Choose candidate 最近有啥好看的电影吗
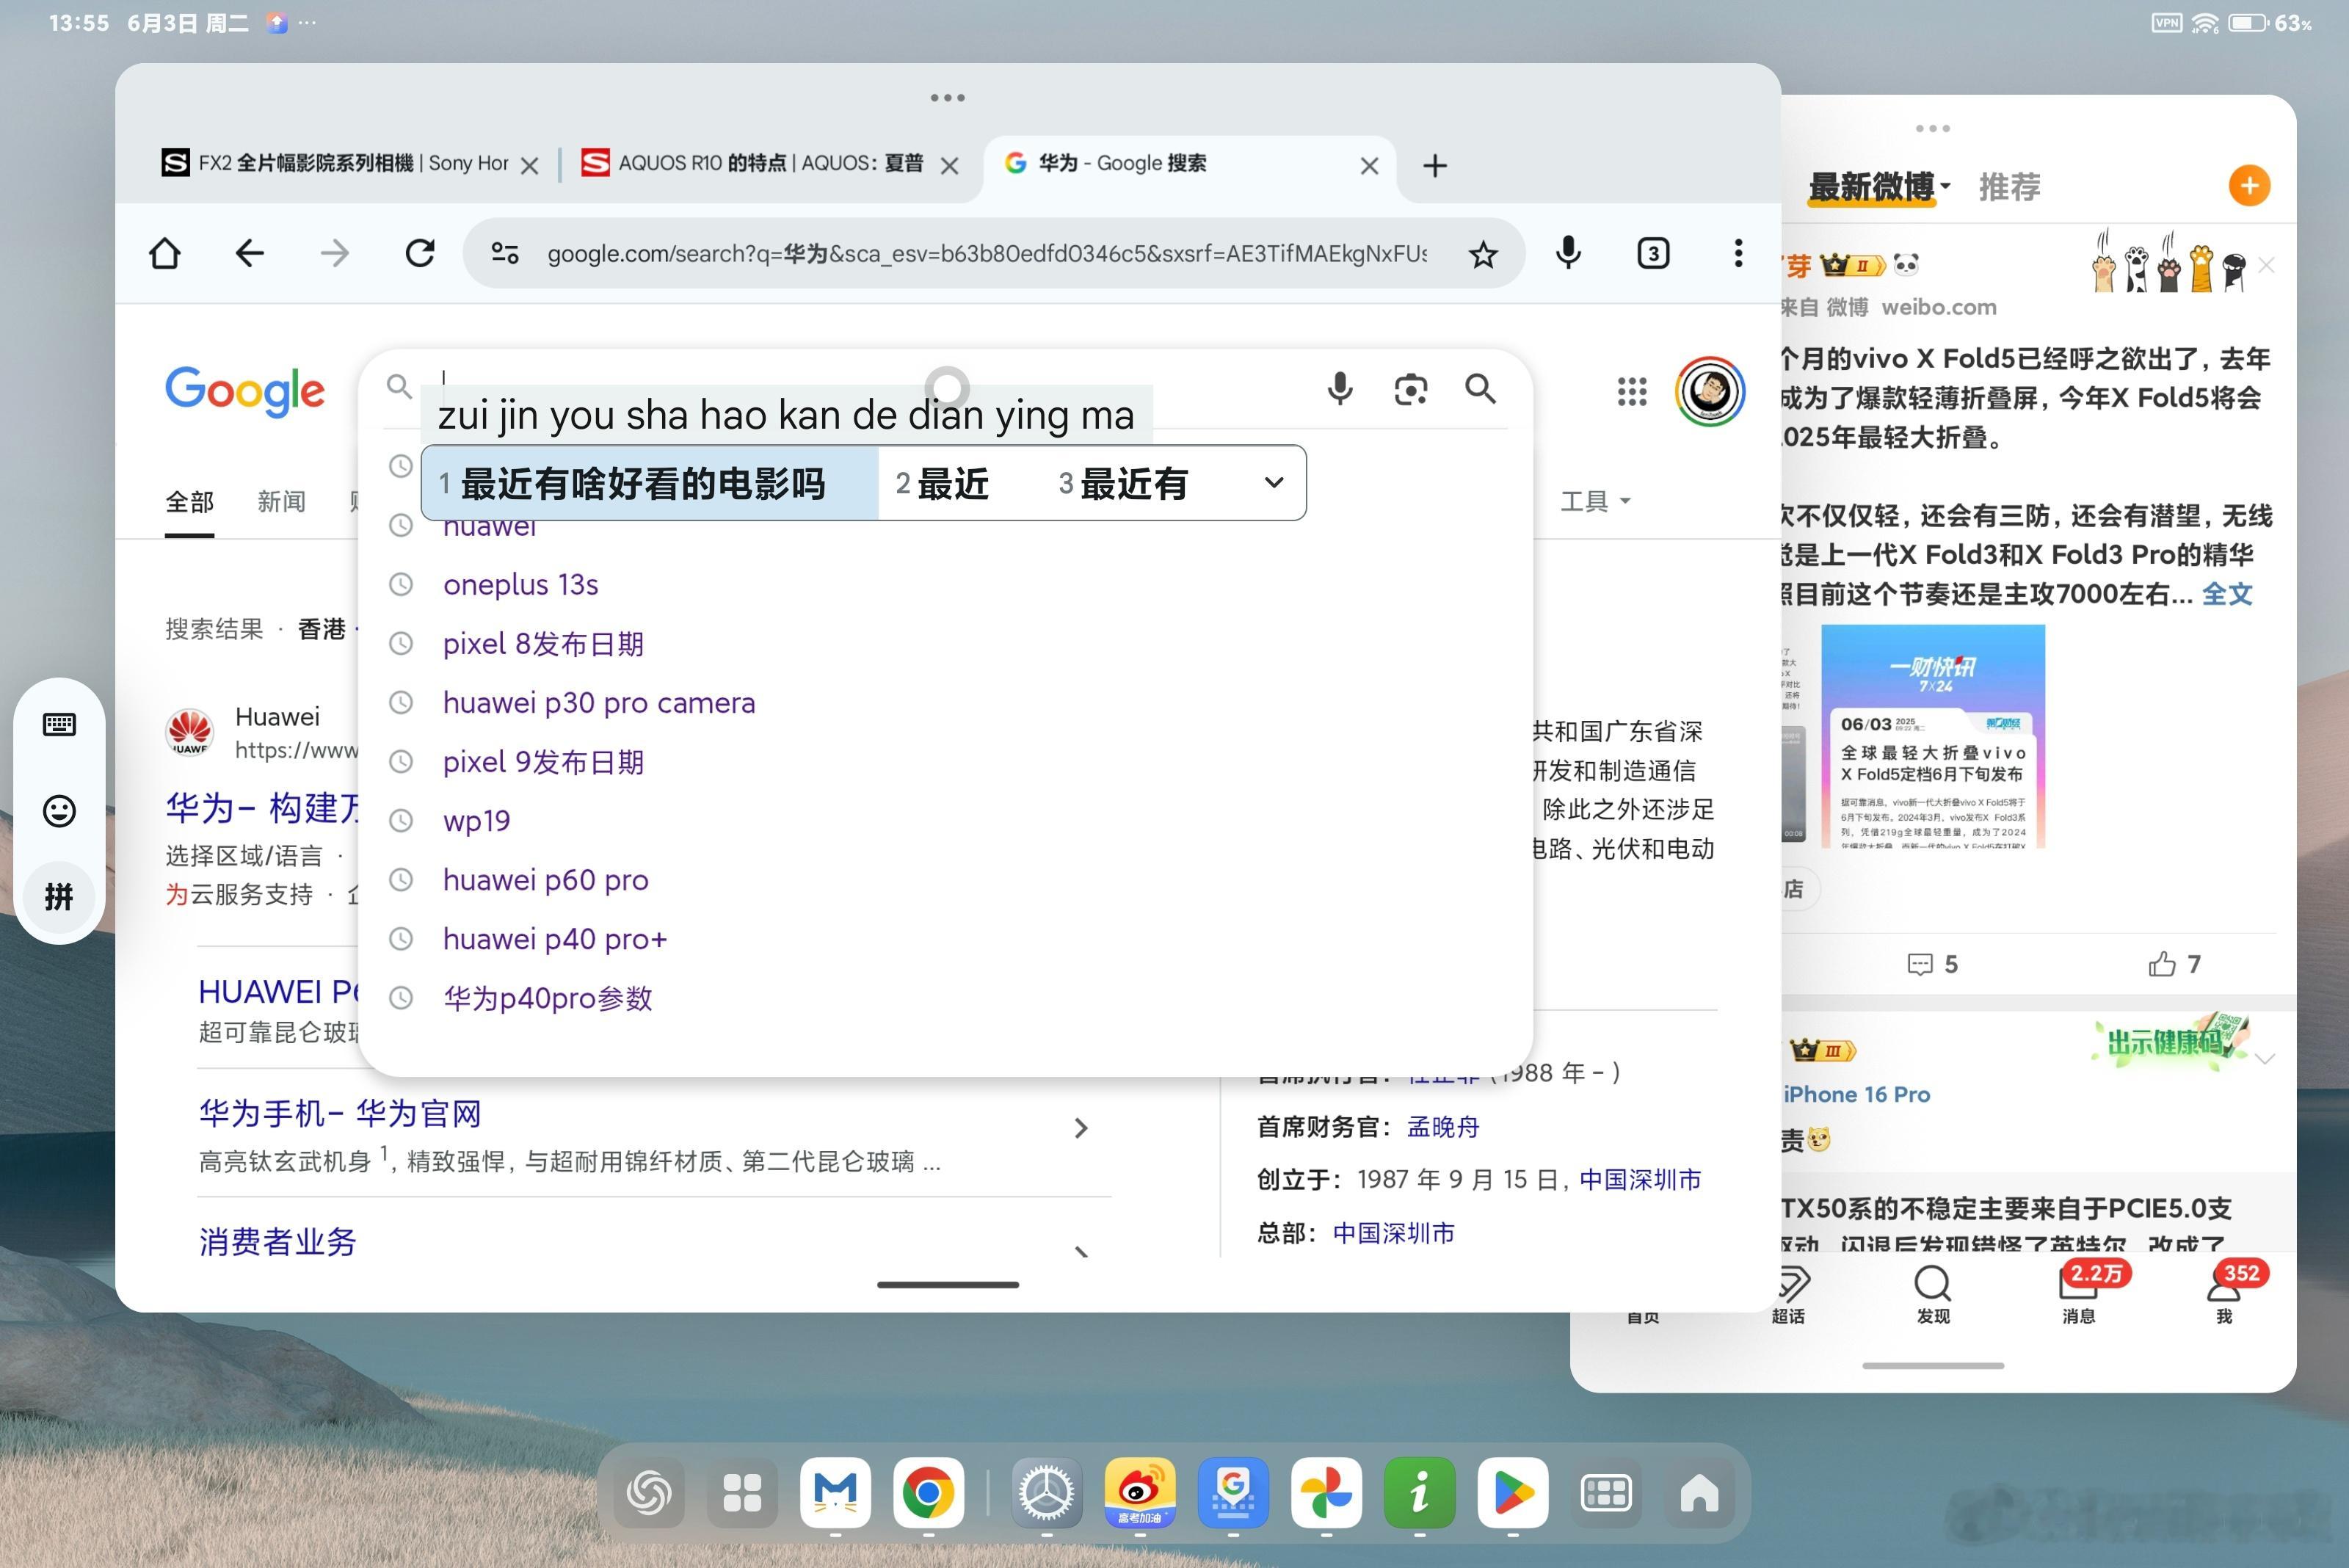Viewport: 2349px width, 1568px height. 650,483
